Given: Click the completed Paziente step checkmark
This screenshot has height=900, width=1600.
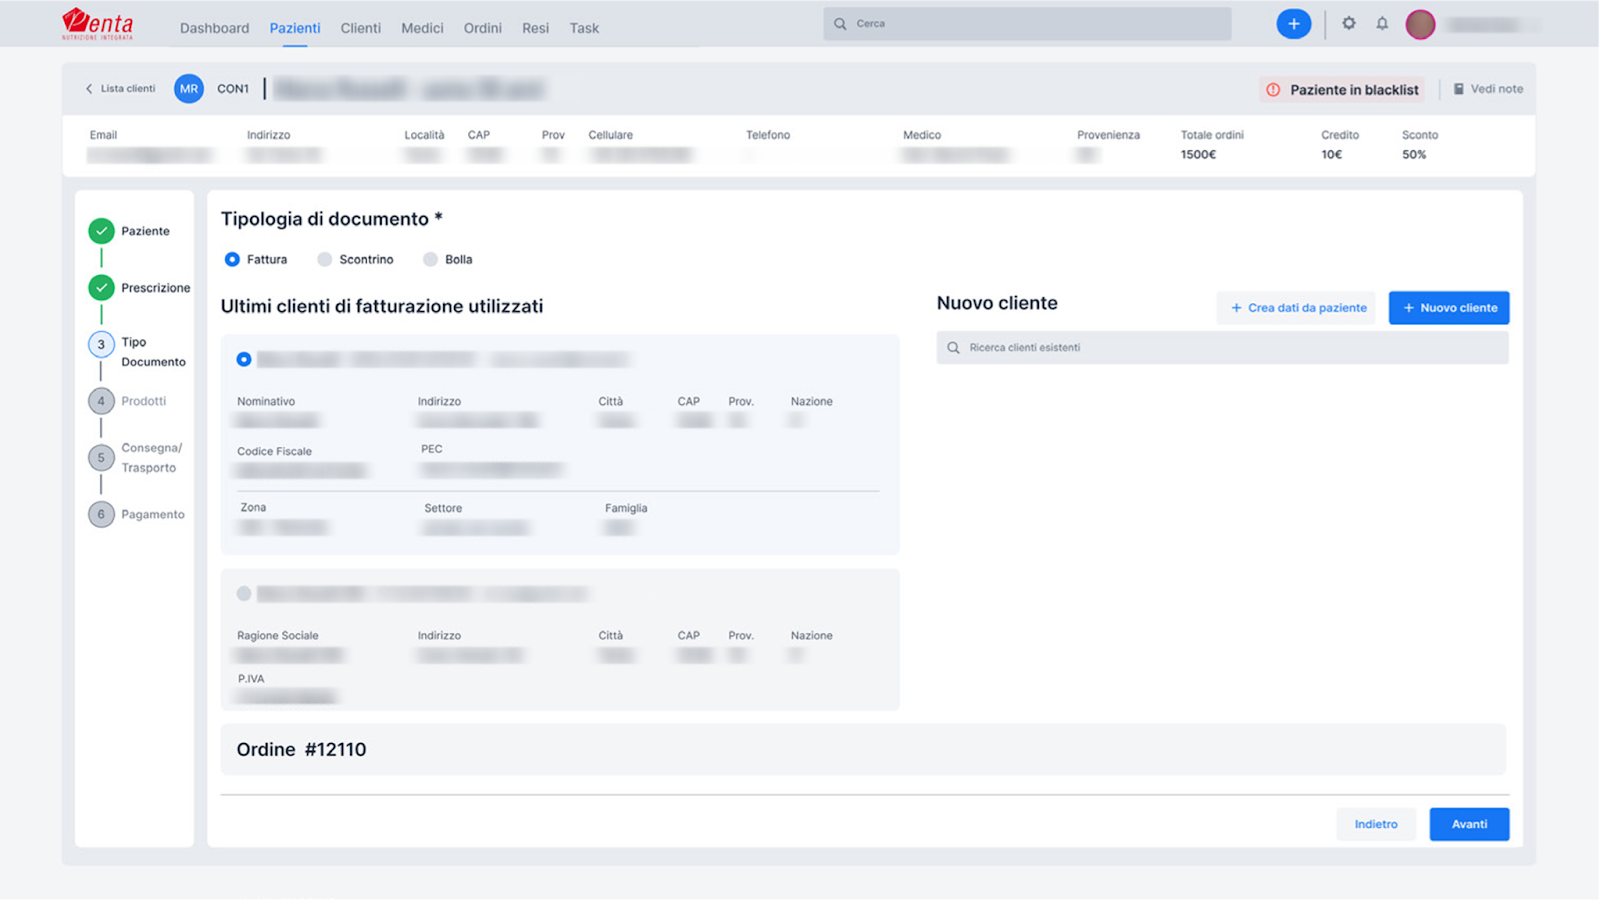Looking at the screenshot, I should pyautogui.click(x=101, y=231).
